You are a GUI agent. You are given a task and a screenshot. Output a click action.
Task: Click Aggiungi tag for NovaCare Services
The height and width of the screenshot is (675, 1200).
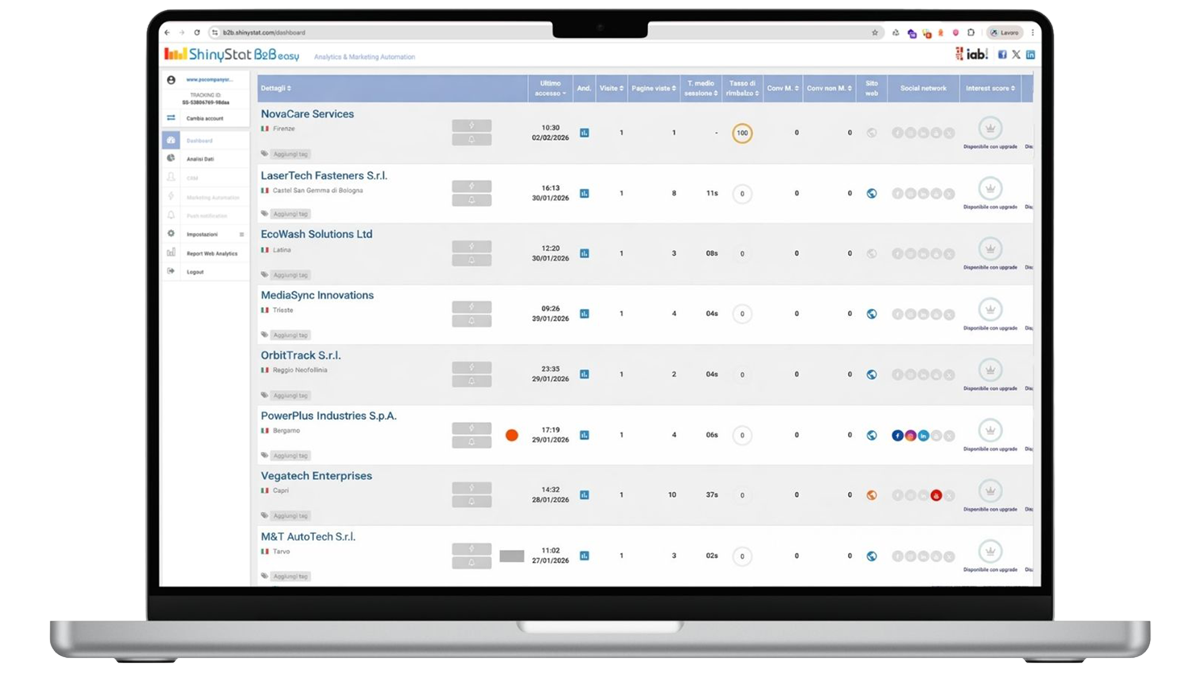point(290,154)
